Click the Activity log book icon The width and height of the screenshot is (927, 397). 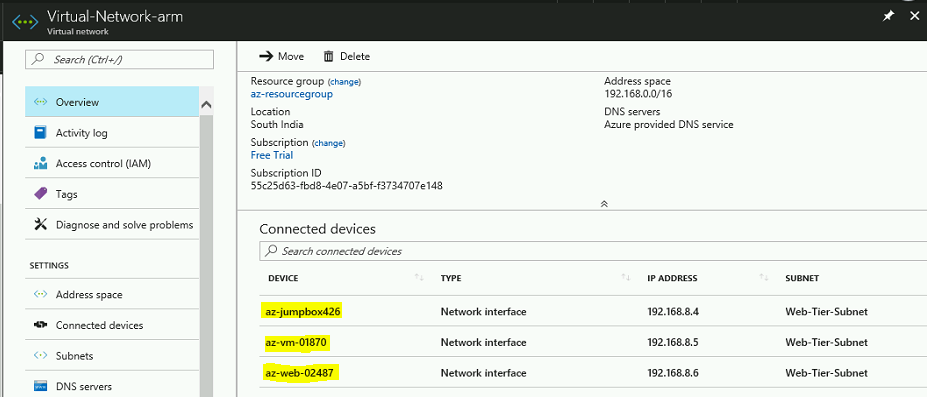click(40, 133)
